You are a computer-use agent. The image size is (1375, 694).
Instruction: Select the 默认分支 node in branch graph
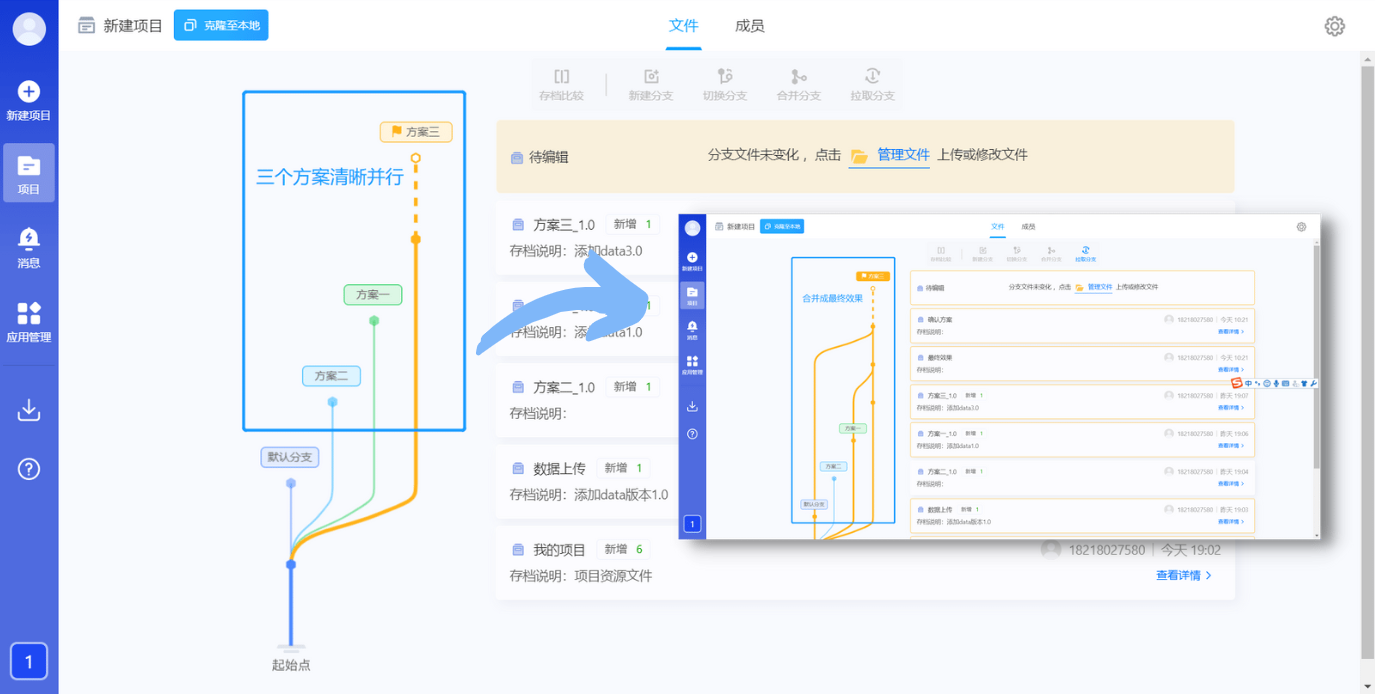click(289, 457)
